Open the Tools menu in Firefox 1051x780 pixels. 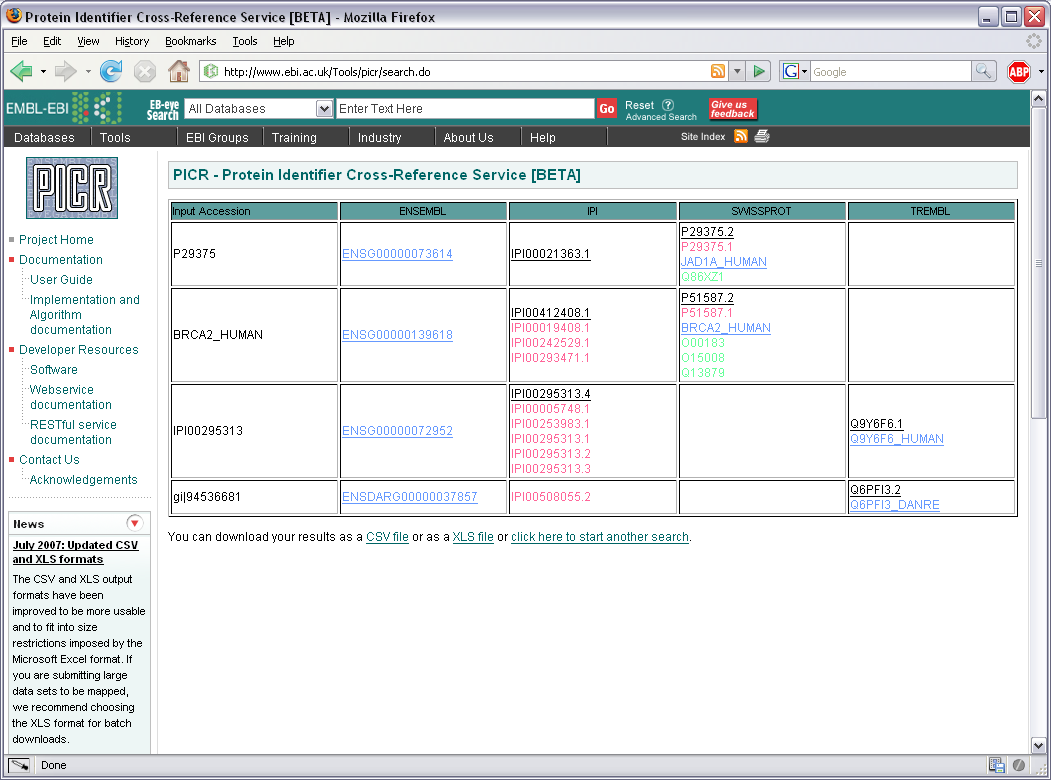click(x=245, y=41)
